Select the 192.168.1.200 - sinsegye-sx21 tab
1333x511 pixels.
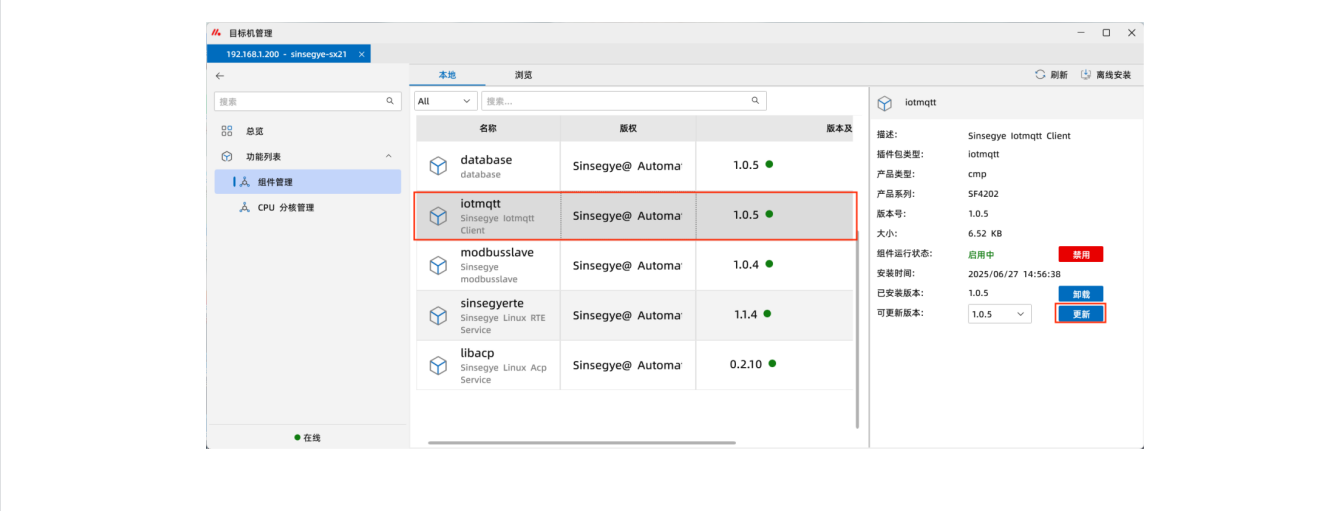[x=289, y=54]
